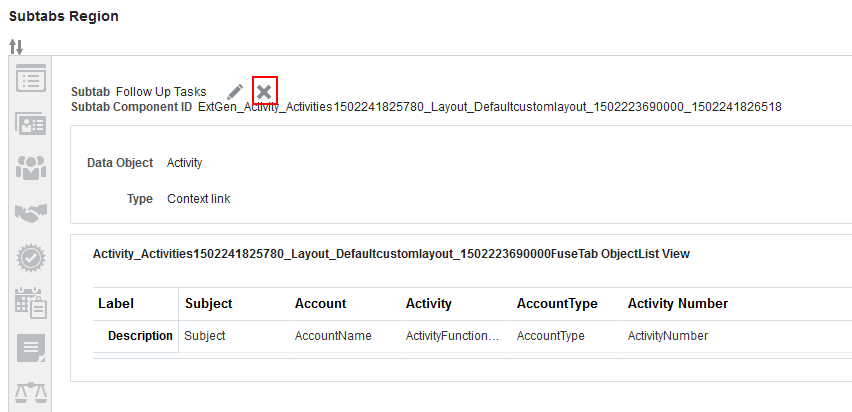Click the Account column header
Image resolution: width=852 pixels, height=412 pixels.
320,303
